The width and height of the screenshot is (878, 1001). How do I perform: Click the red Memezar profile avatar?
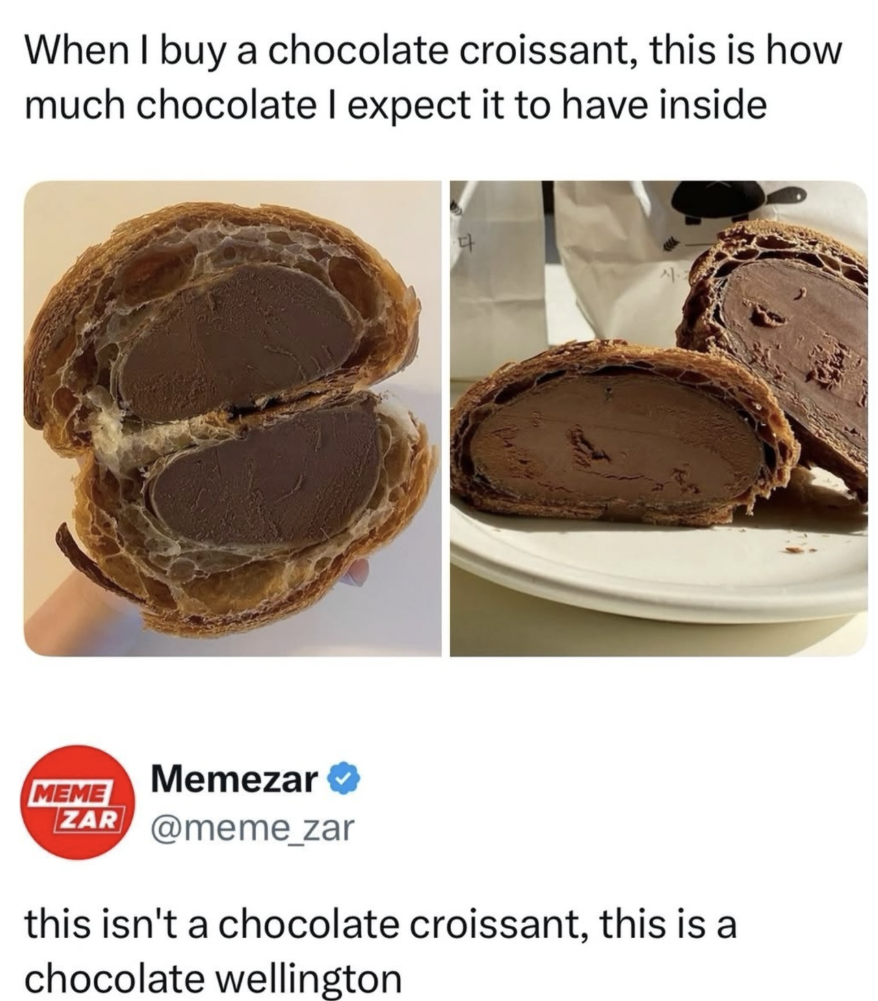(x=79, y=802)
